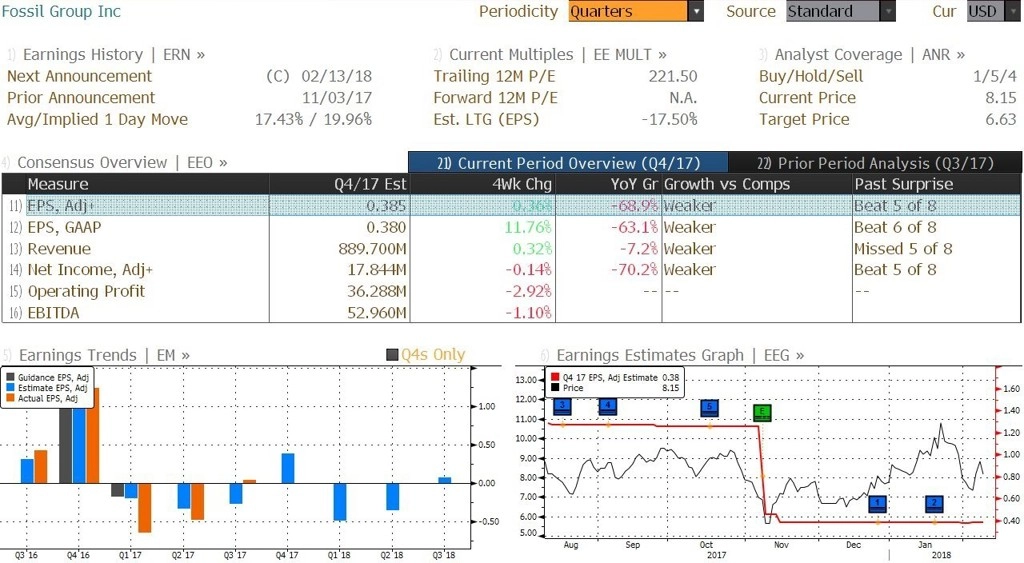Select the Quarters periodicity field

point(628,11)
